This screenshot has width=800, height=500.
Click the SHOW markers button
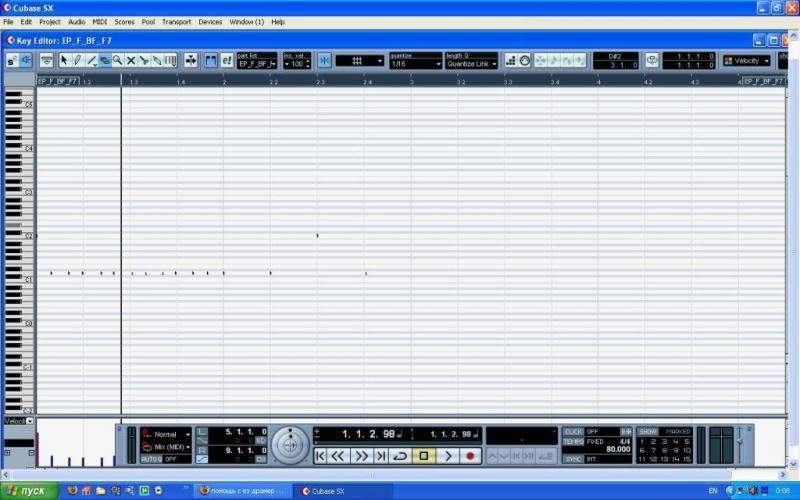point(648,432)
